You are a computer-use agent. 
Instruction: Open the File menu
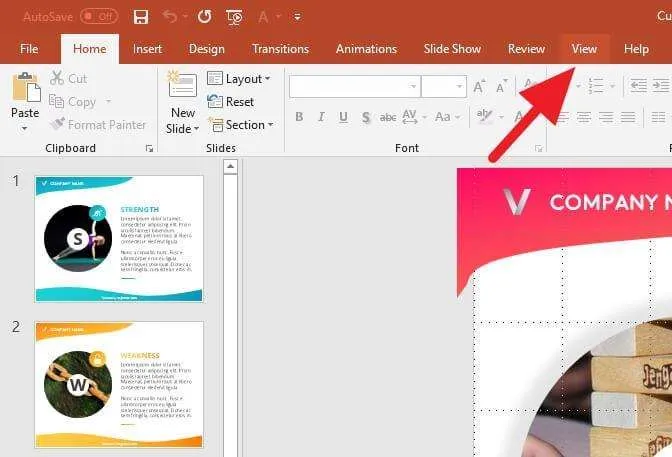click(29, 49)
